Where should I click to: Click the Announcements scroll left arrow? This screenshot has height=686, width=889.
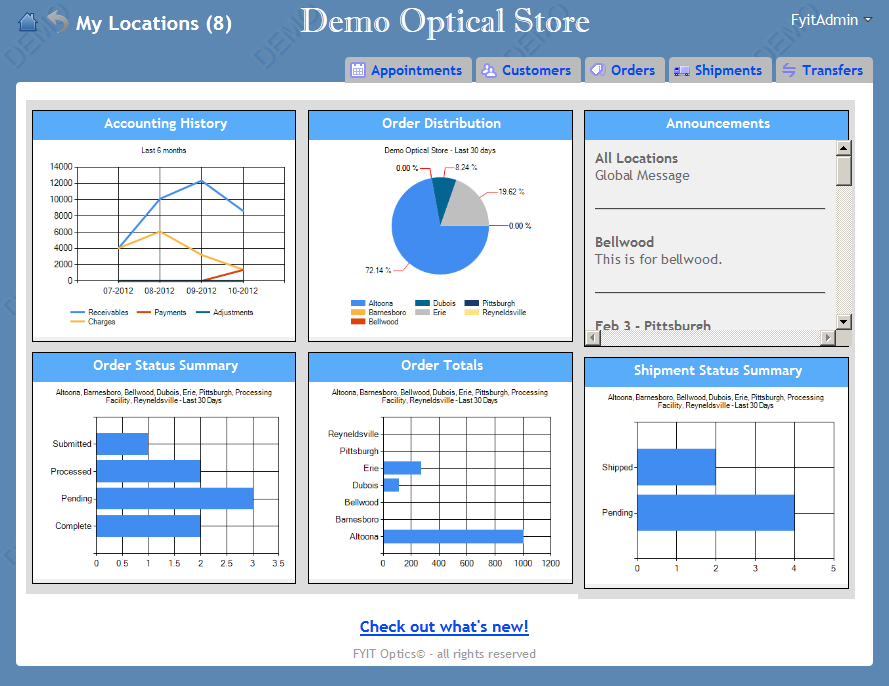592,338
